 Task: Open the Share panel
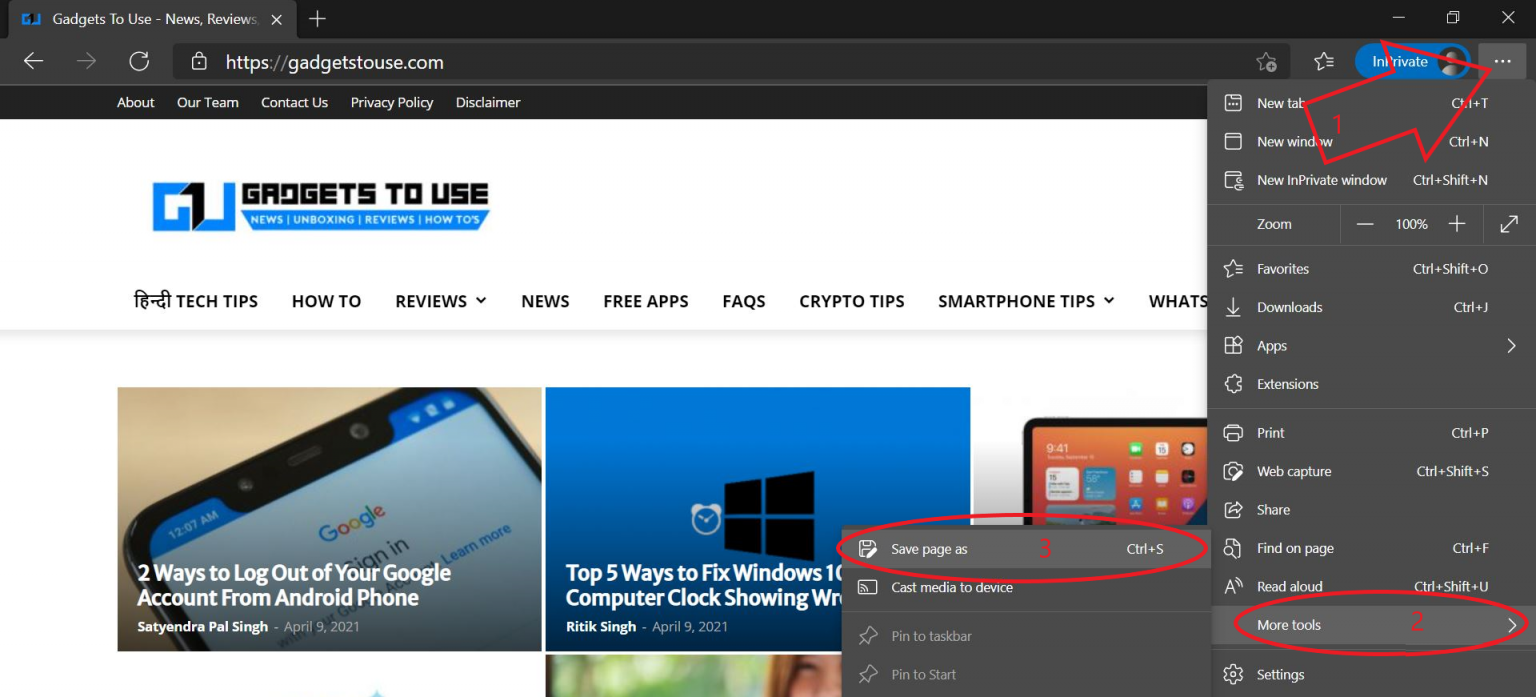[x=1272, y=510]
